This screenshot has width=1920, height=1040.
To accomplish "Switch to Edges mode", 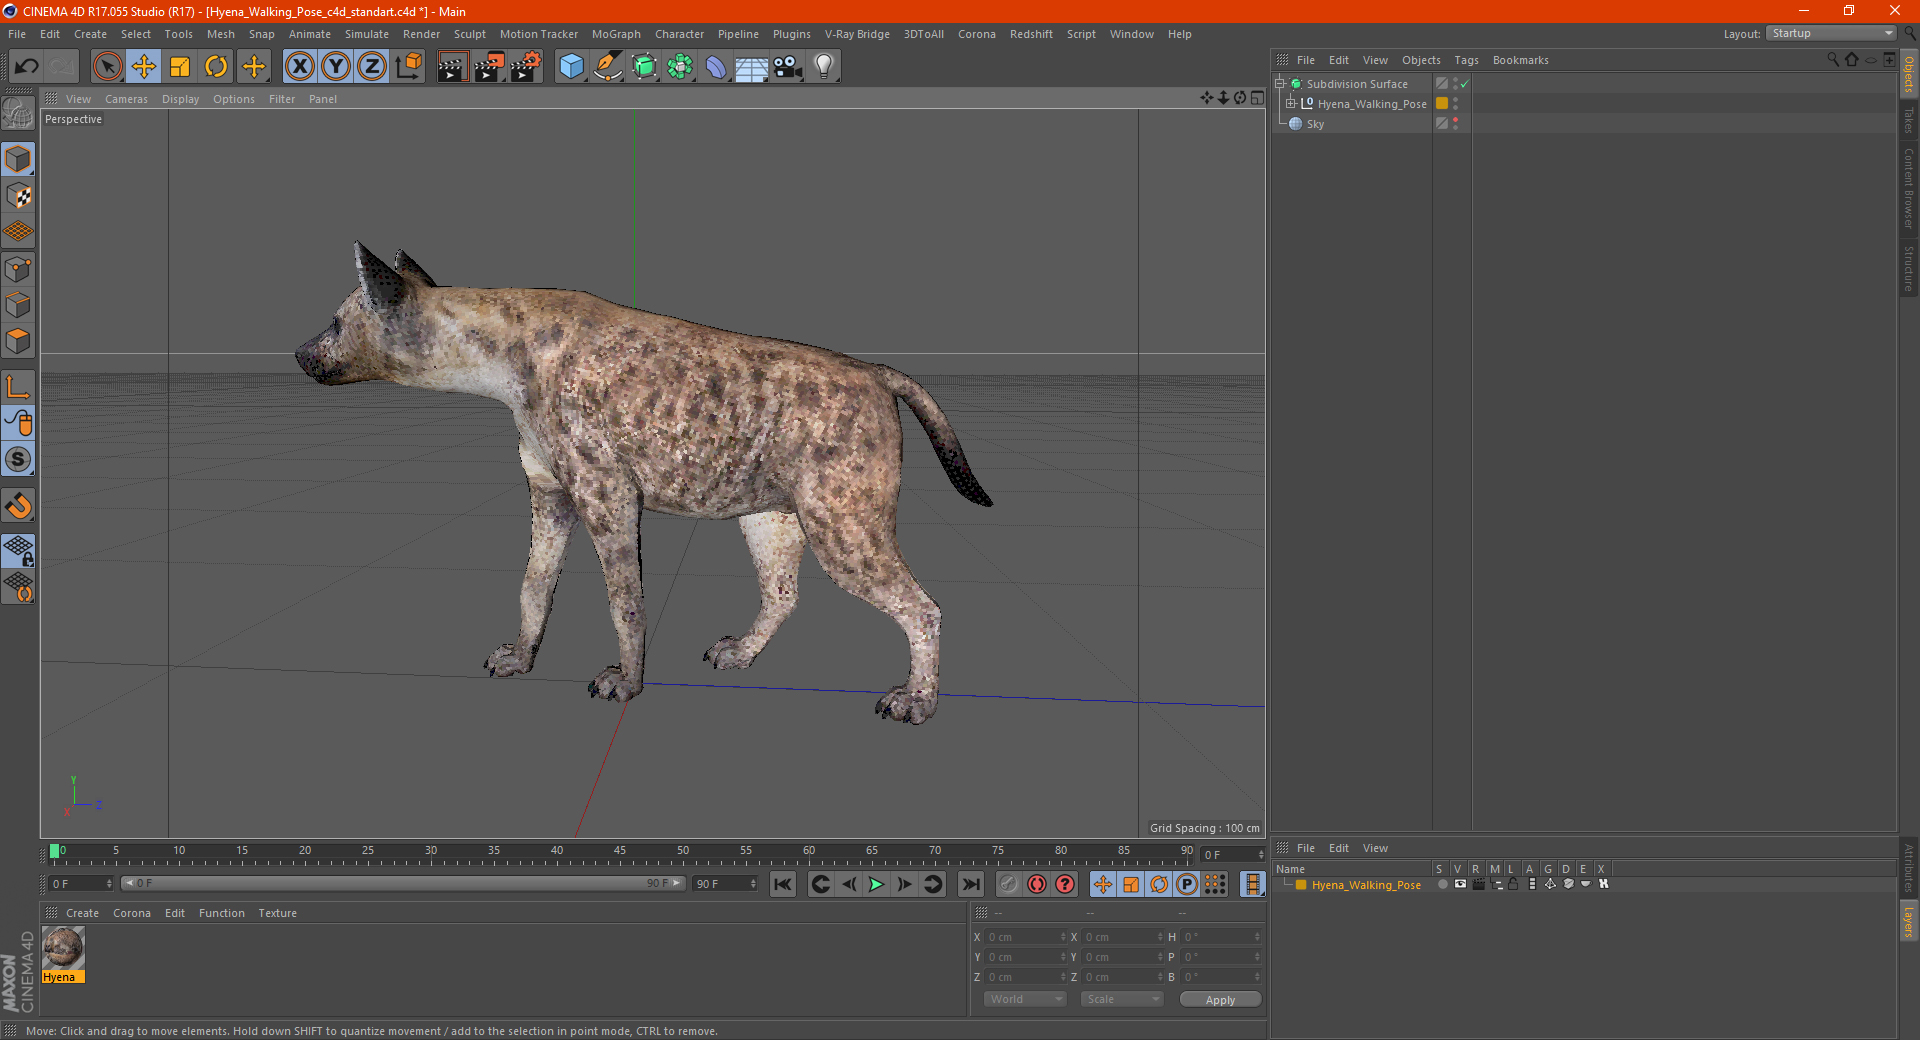I will point(18,305).
